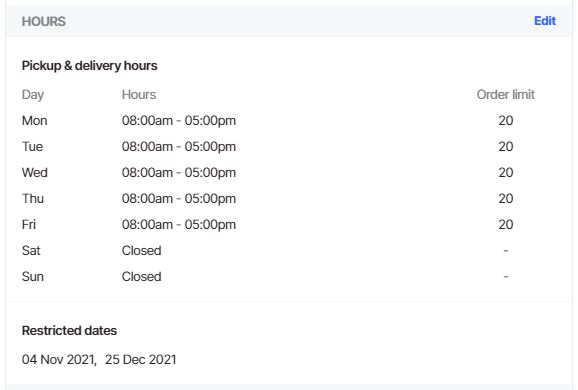Select restricted date 04 Nov 2021
This screenshot has height=390, width=578.
[x=59, y=359]
